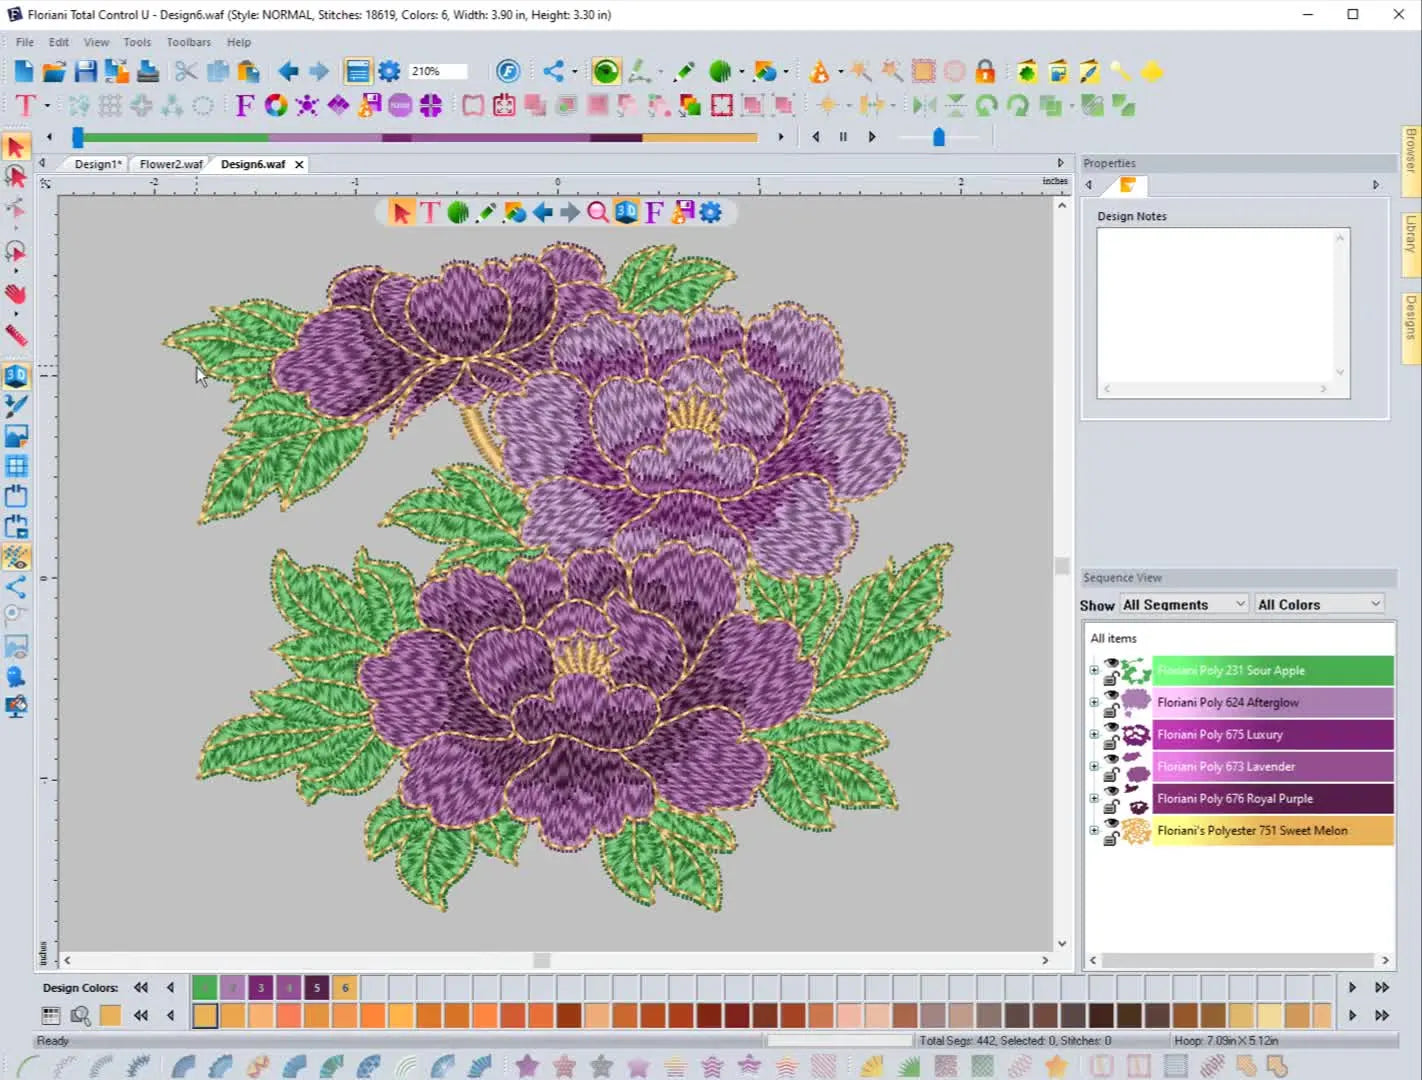Click the canvas vertical scrollbar down arrow
The image size is (1422, 1080).
coord(1061,943)
